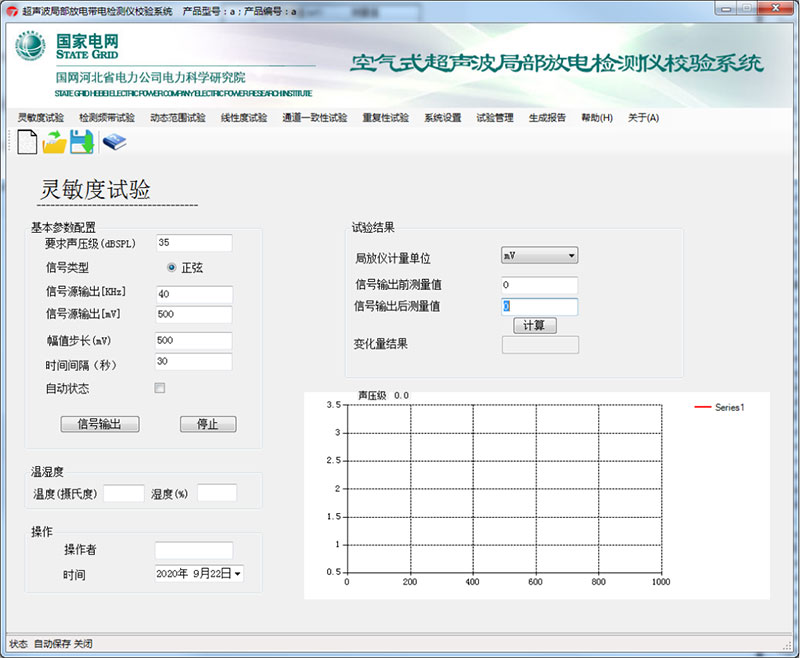The width and height of the screenshot is (800, 658).
Task: Open the 时间 date picker dropdown
Action: click(x=238, y=574)
